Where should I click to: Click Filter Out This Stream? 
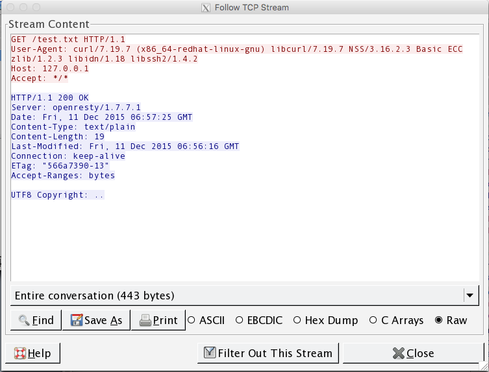268,353
